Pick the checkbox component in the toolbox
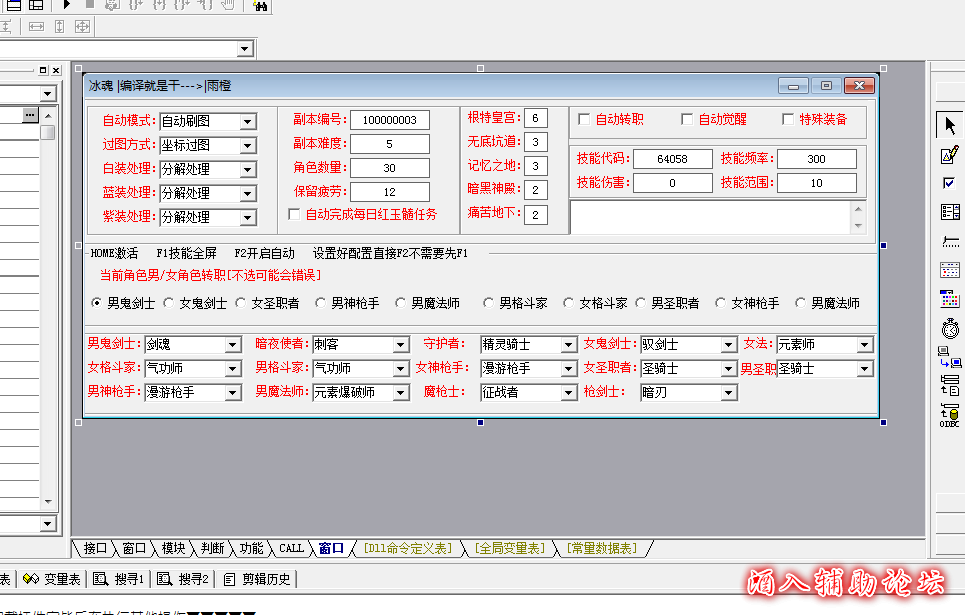 coord(949,183)
